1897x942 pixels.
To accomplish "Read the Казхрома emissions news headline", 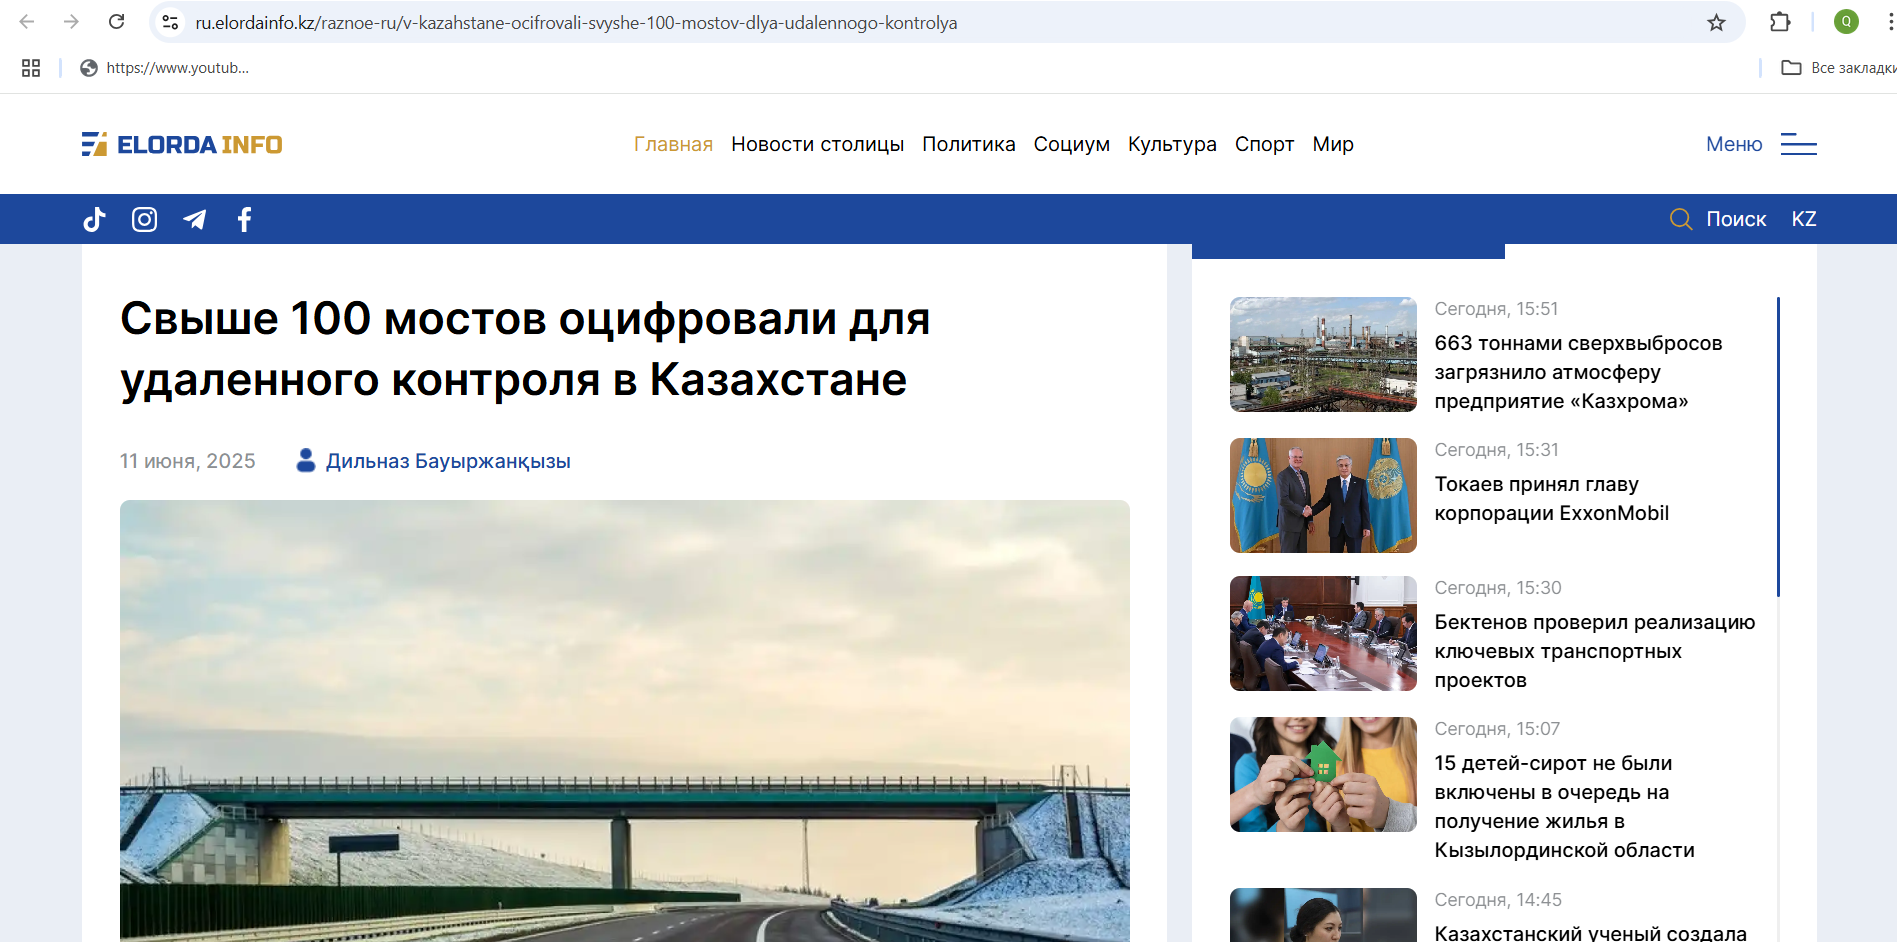I will (x=1578, y=372).
